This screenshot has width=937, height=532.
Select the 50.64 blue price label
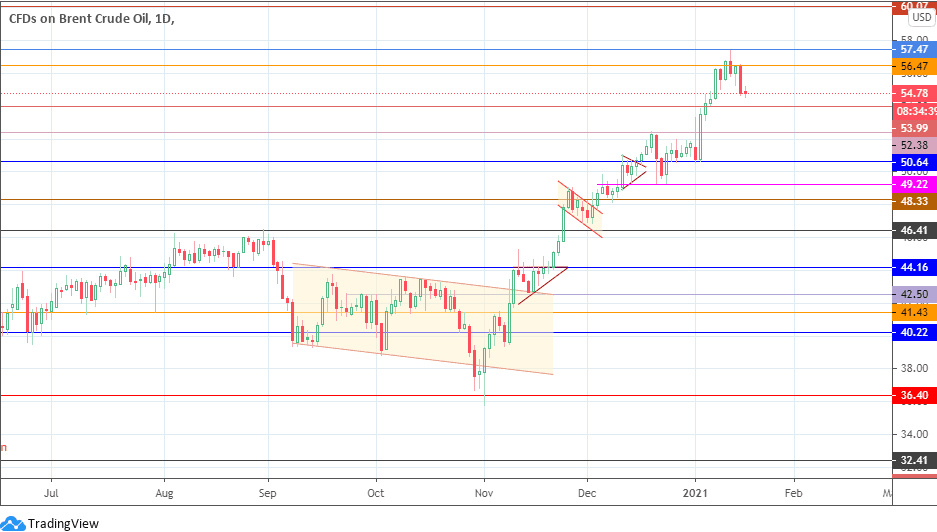[914, 162]
